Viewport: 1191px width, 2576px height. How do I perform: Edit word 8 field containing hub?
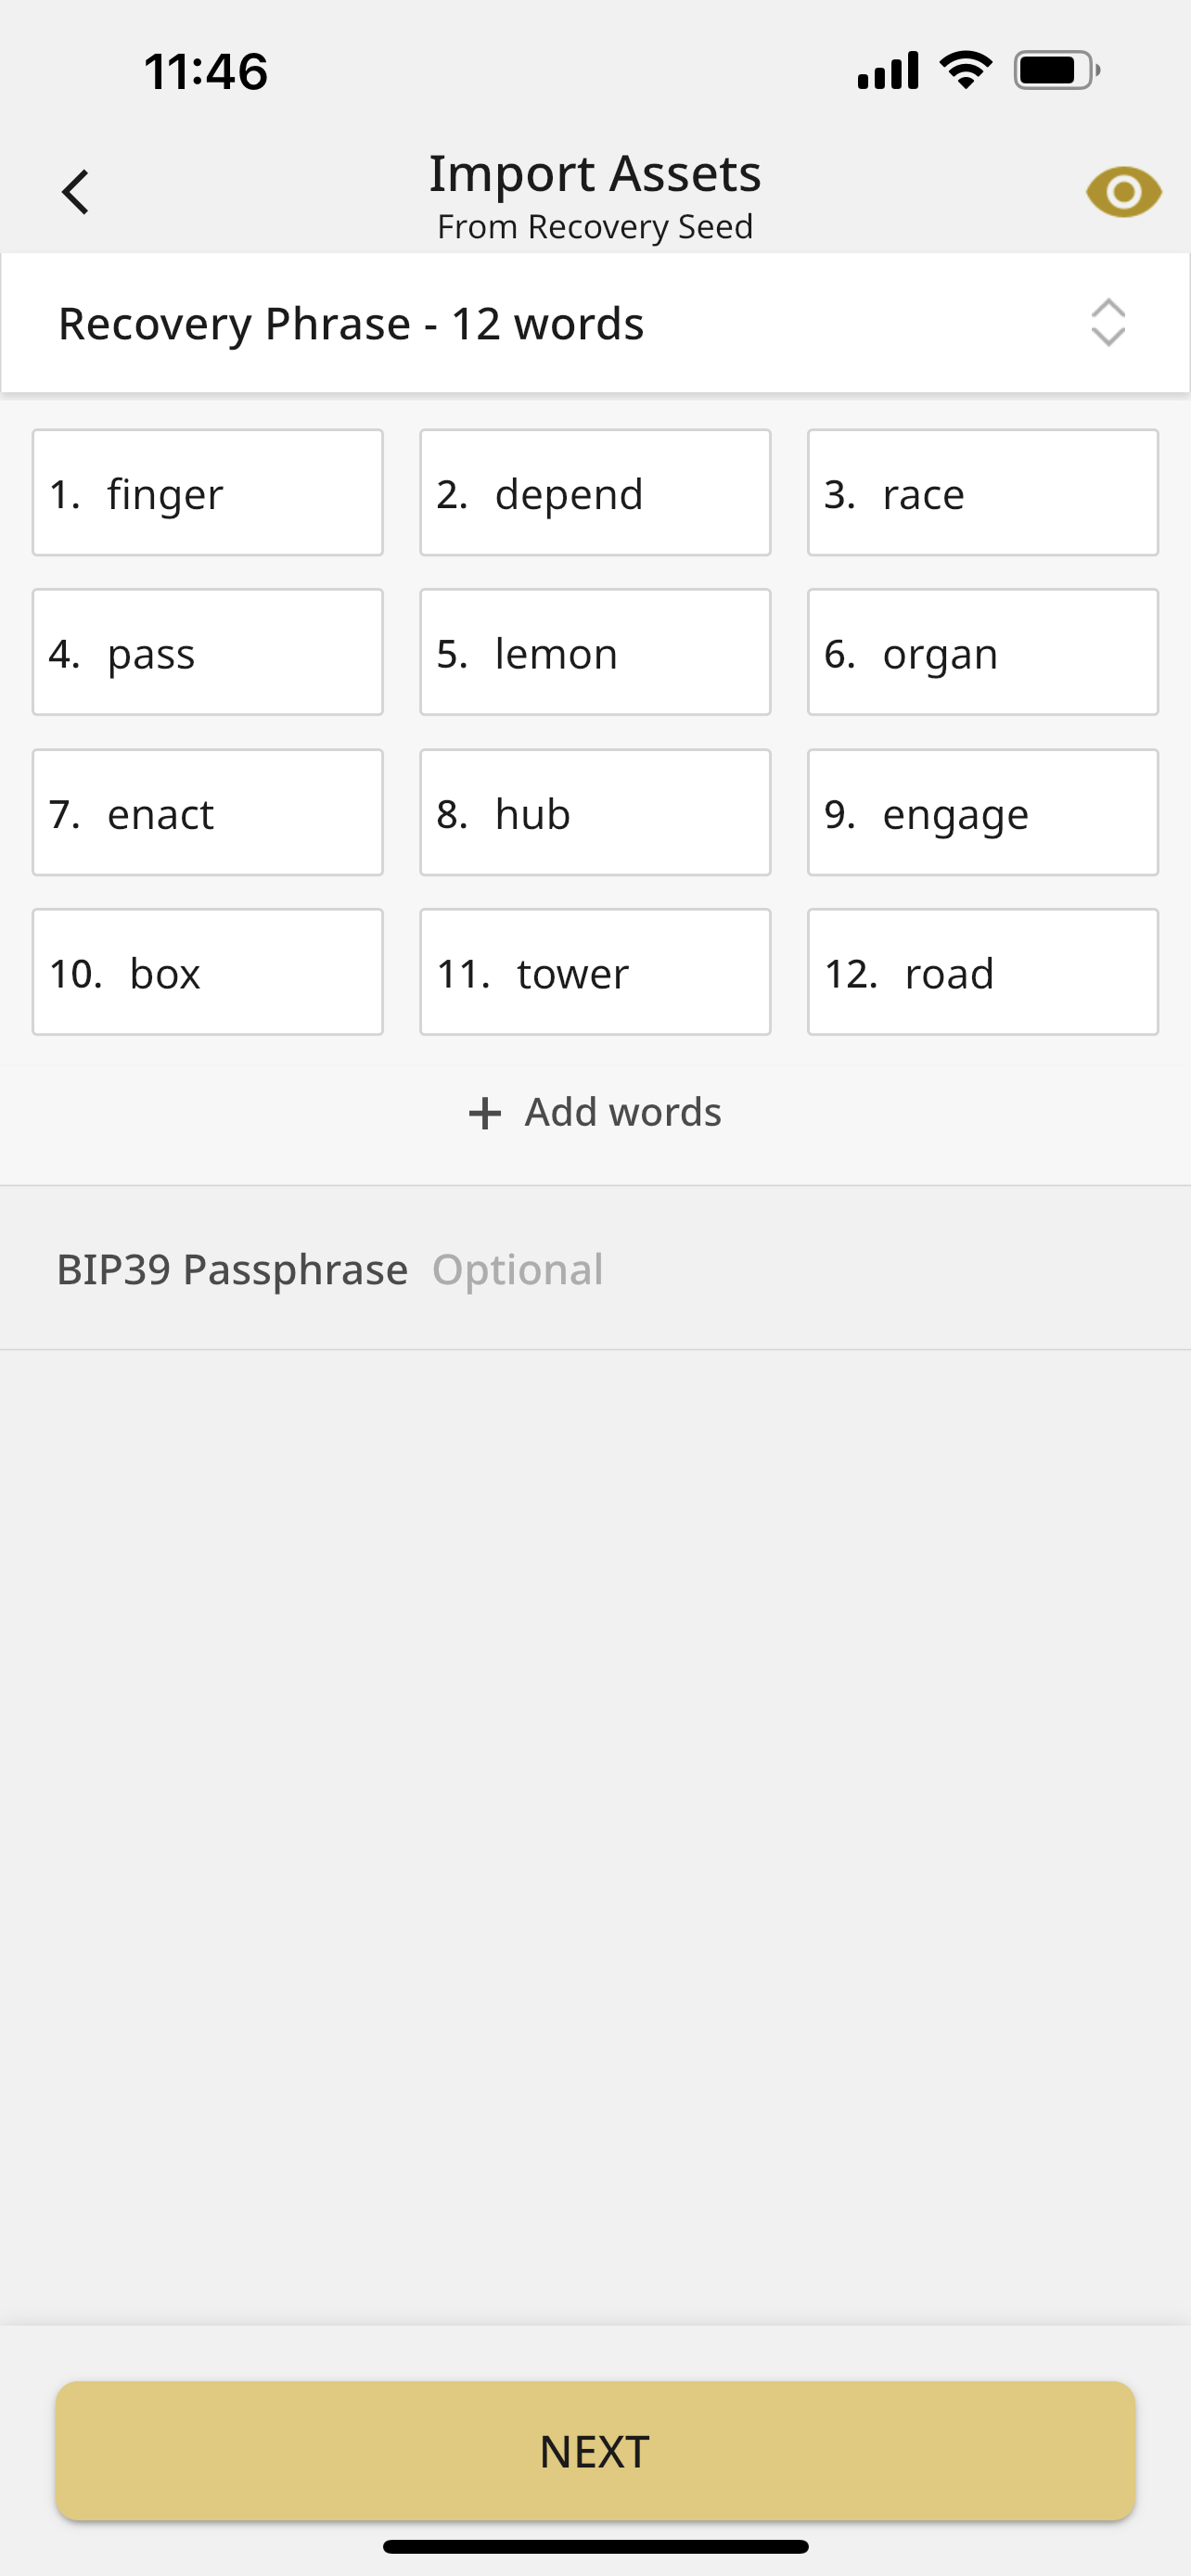coord(595,813)
